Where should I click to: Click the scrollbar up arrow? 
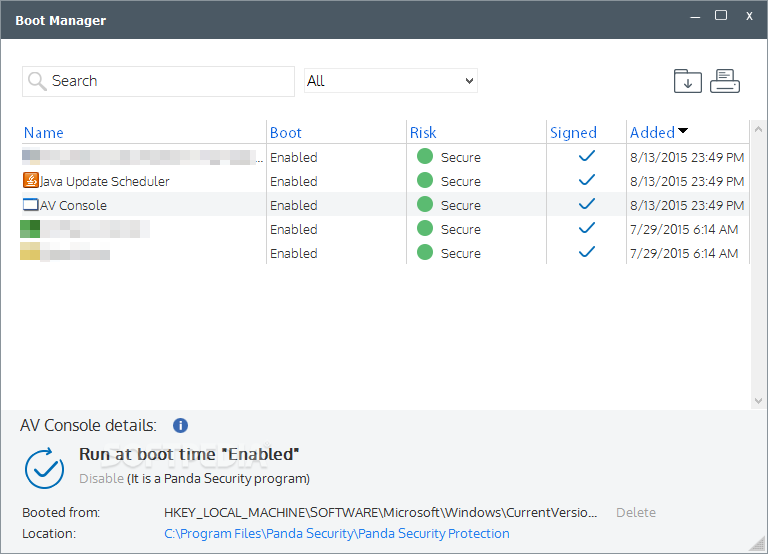click(758, 129)
